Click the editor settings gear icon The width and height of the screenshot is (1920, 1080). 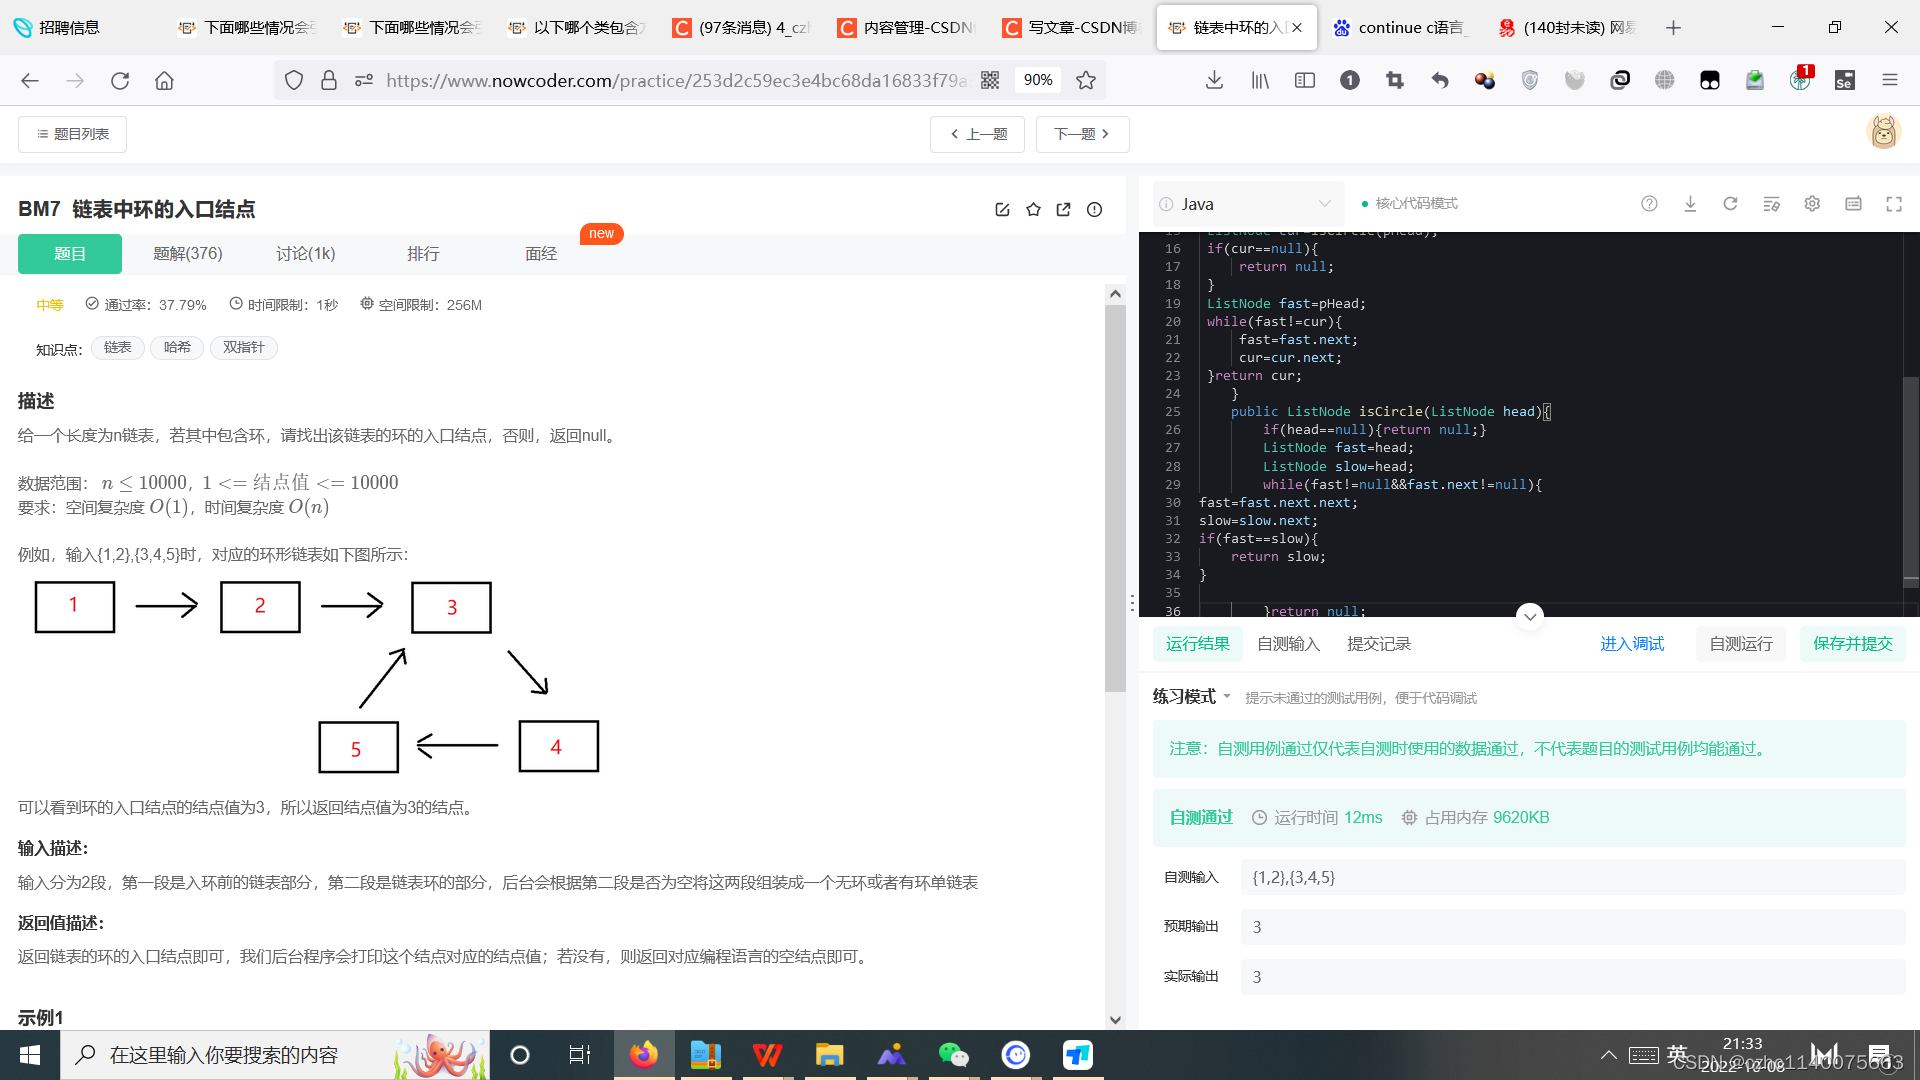tap(1812, 204)
